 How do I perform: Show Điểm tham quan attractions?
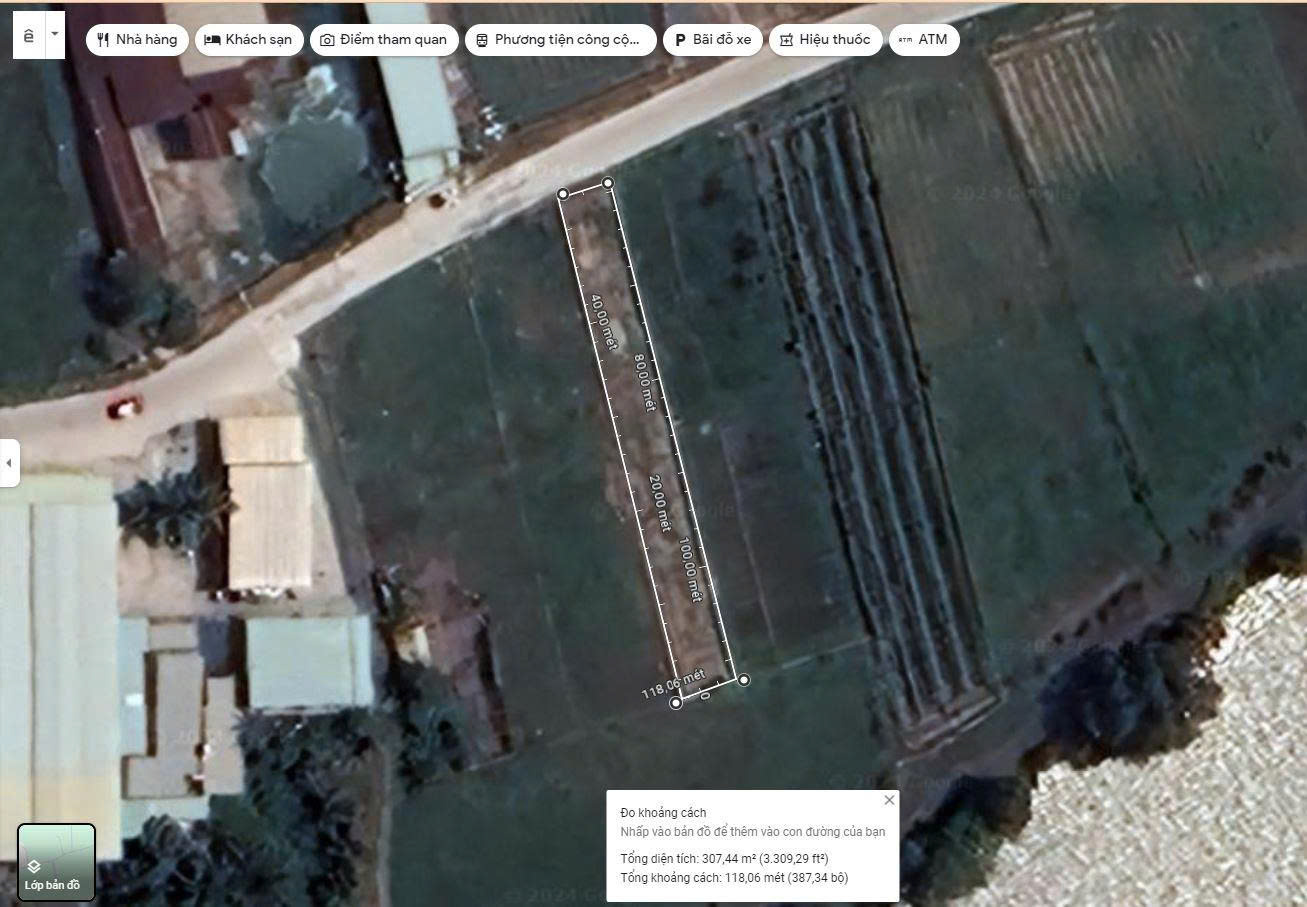point(385,40)
